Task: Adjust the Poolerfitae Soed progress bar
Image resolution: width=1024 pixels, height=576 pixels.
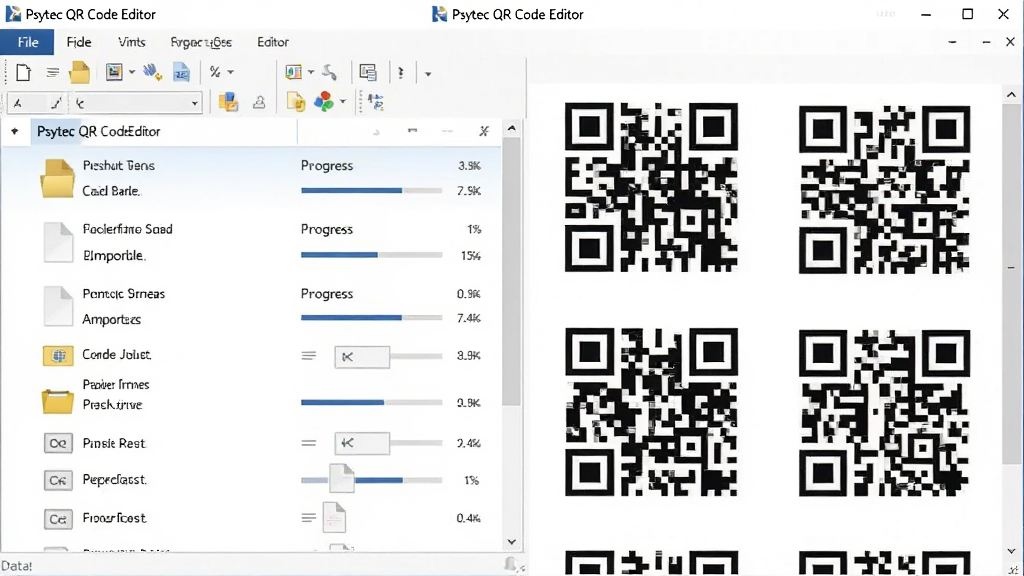Action: click(x=372, y=255)
